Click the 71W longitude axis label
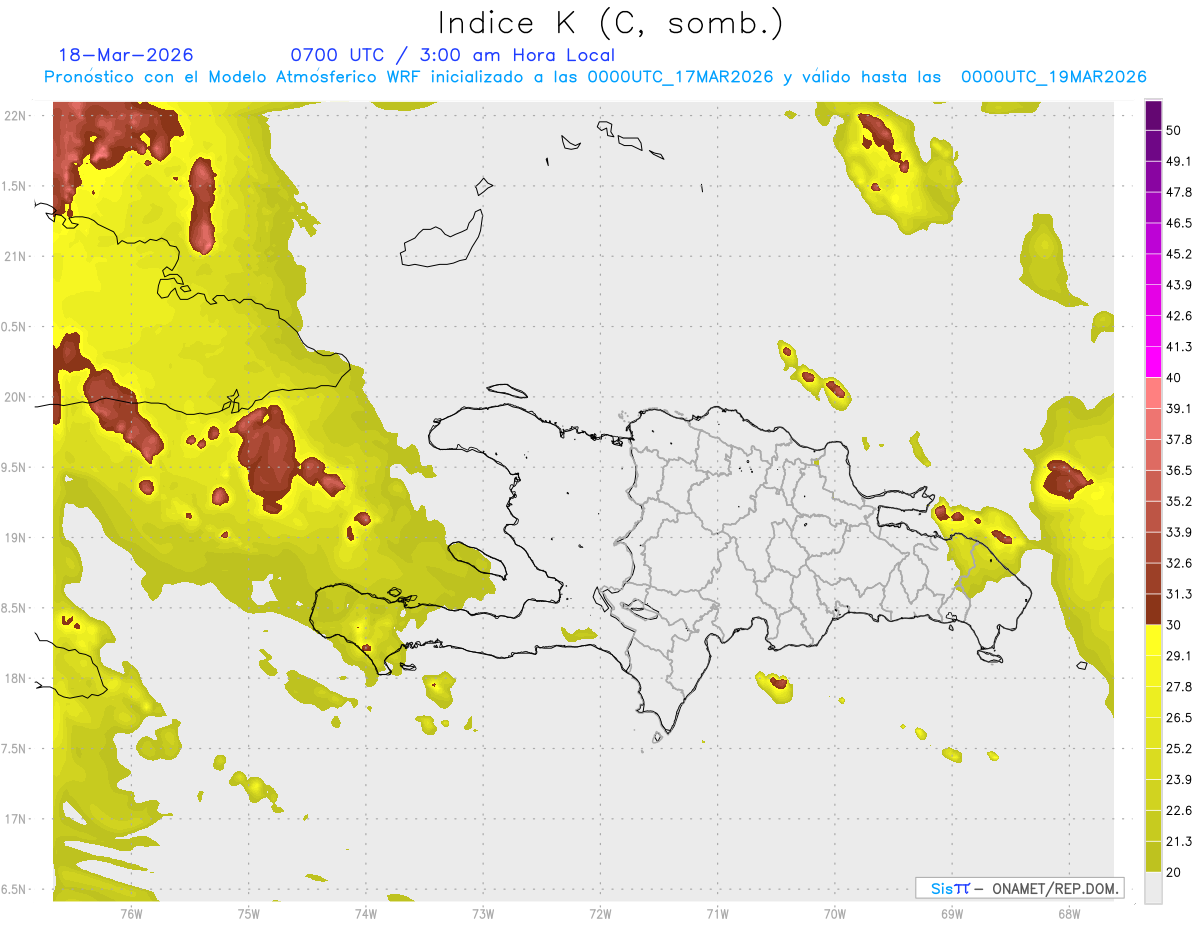Screen dimensions: 1200x927 click(717, 913)
